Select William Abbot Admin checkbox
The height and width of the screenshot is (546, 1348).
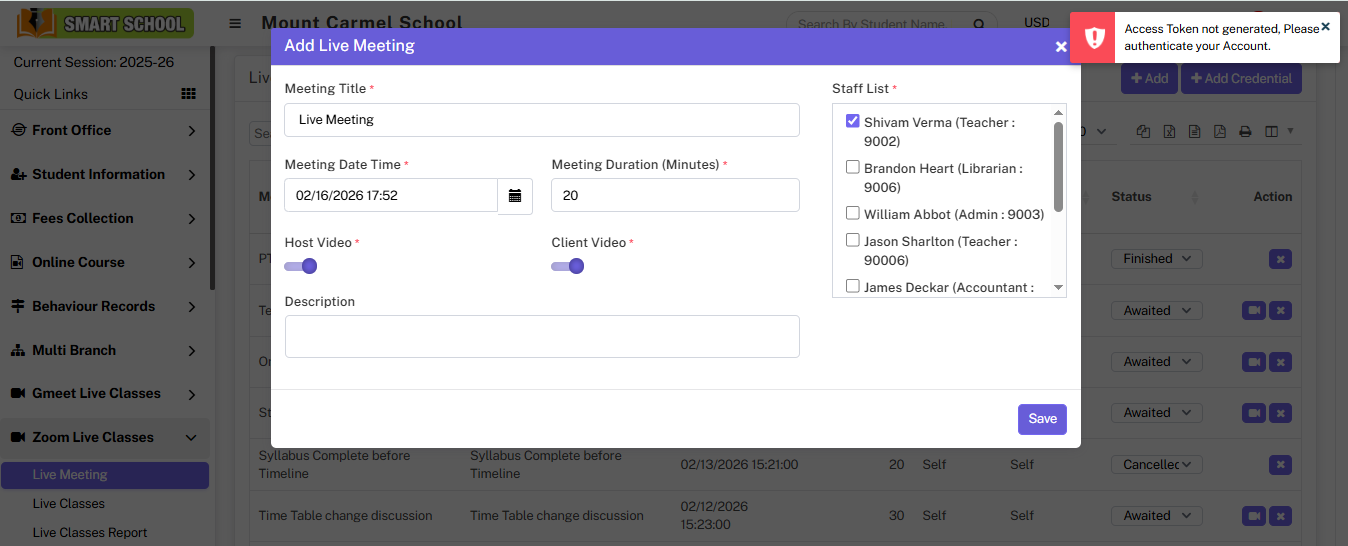coord(853,213)
